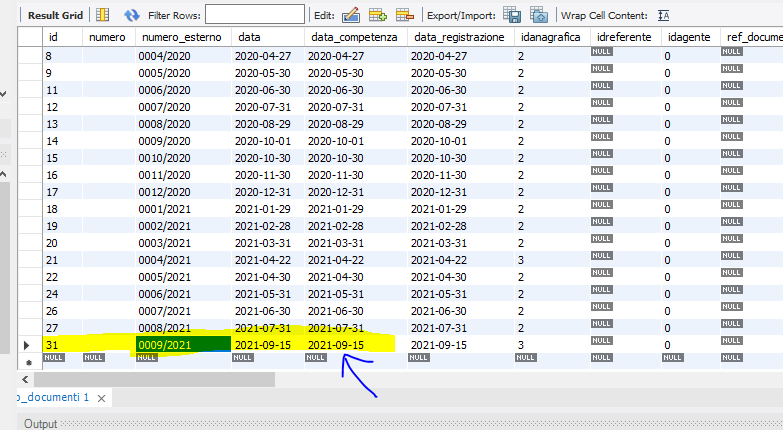Export recordset to external file icon

click(x=512, y=15)
